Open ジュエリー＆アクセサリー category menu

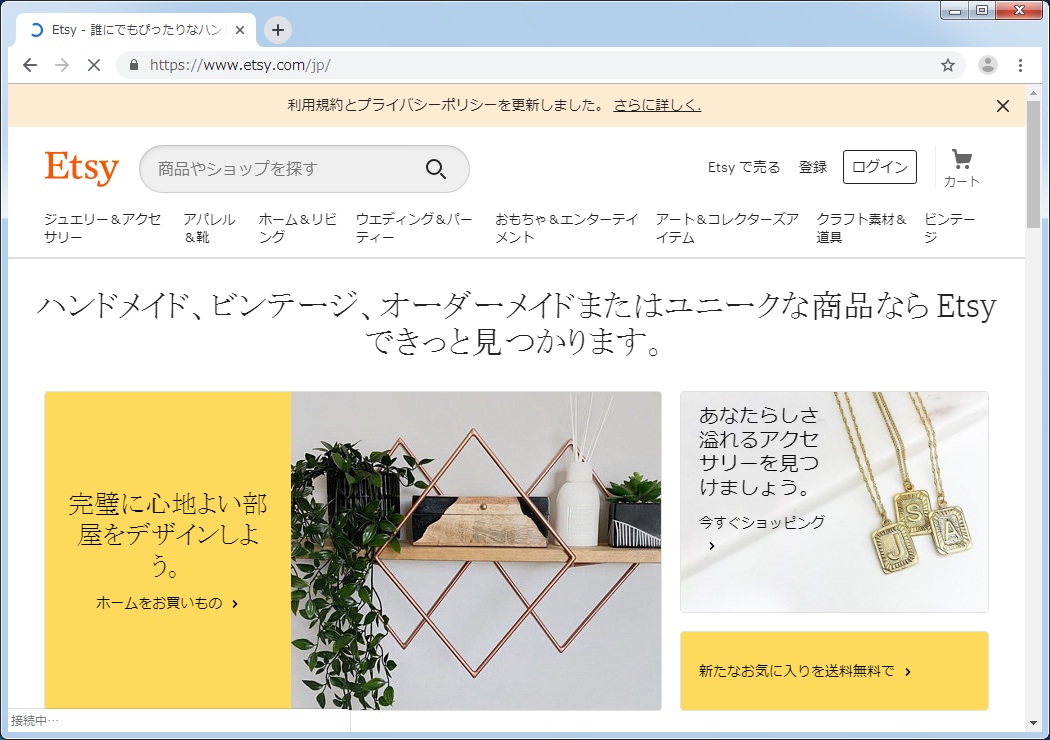coord(102,228)
